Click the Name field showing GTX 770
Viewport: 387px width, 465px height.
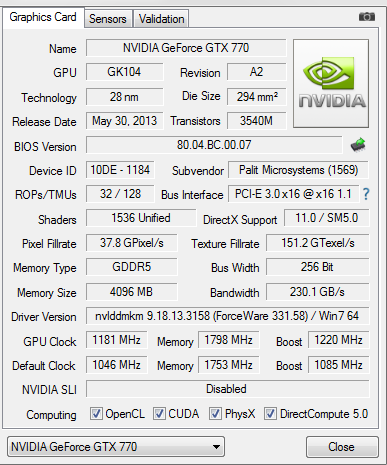tap(186, 48)
